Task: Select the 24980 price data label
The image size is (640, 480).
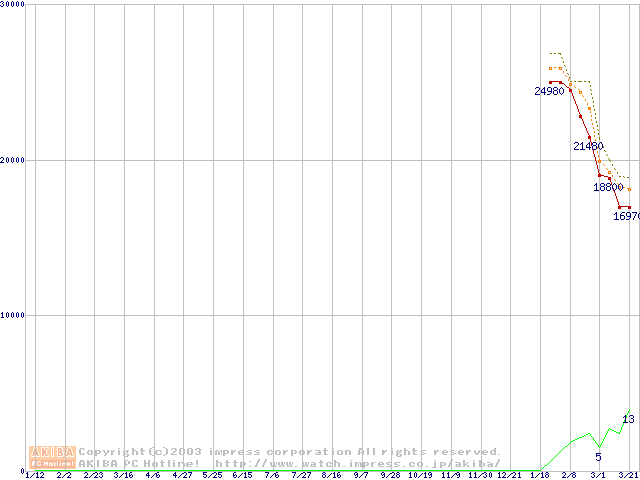Action: [549, 92]
